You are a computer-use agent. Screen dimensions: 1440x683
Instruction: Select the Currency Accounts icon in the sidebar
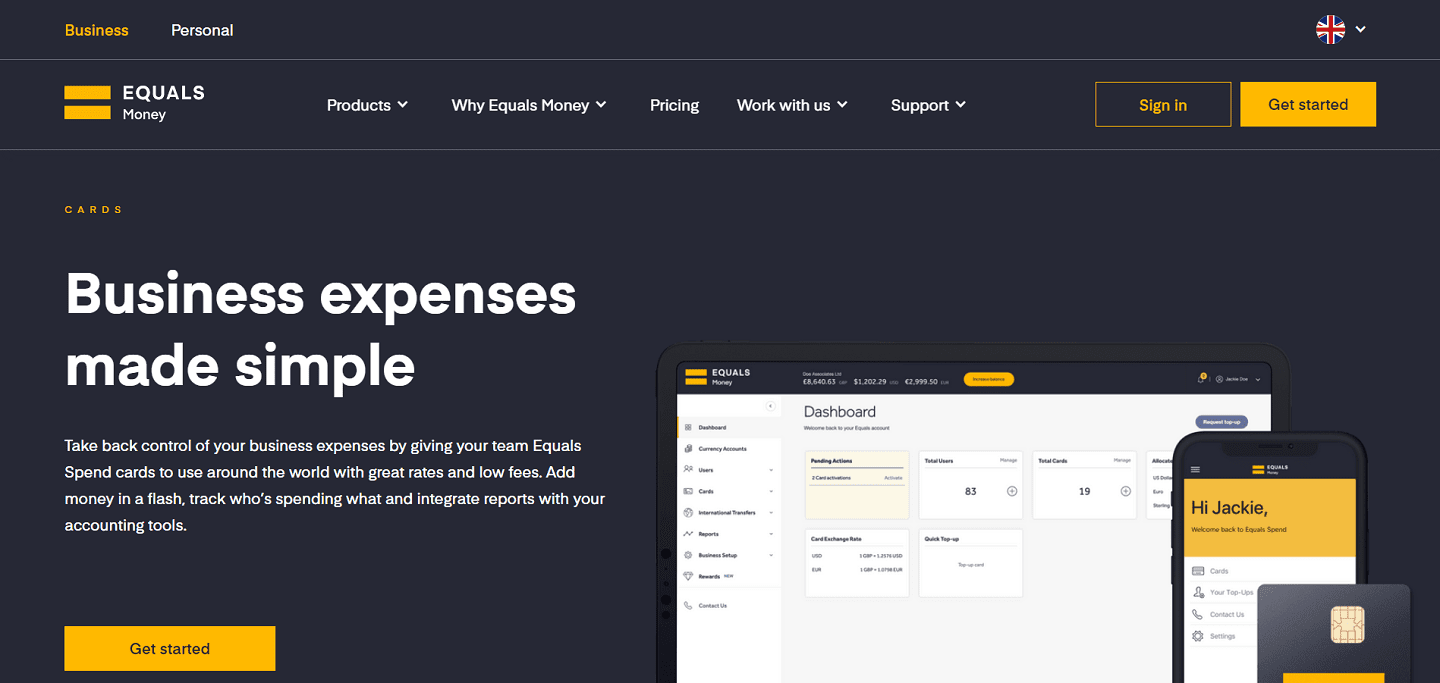[x=688, y=448]
